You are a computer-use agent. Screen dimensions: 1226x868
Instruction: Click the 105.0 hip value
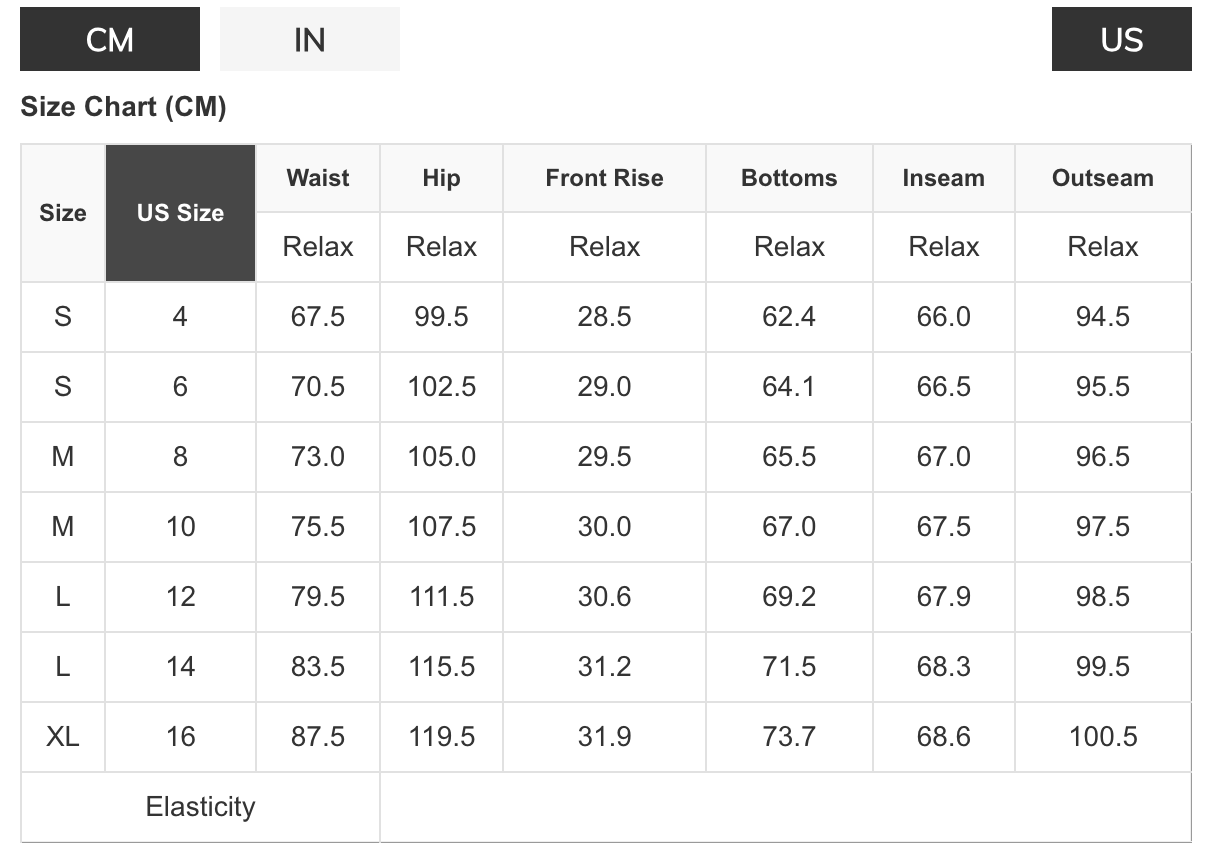point(441,457)
